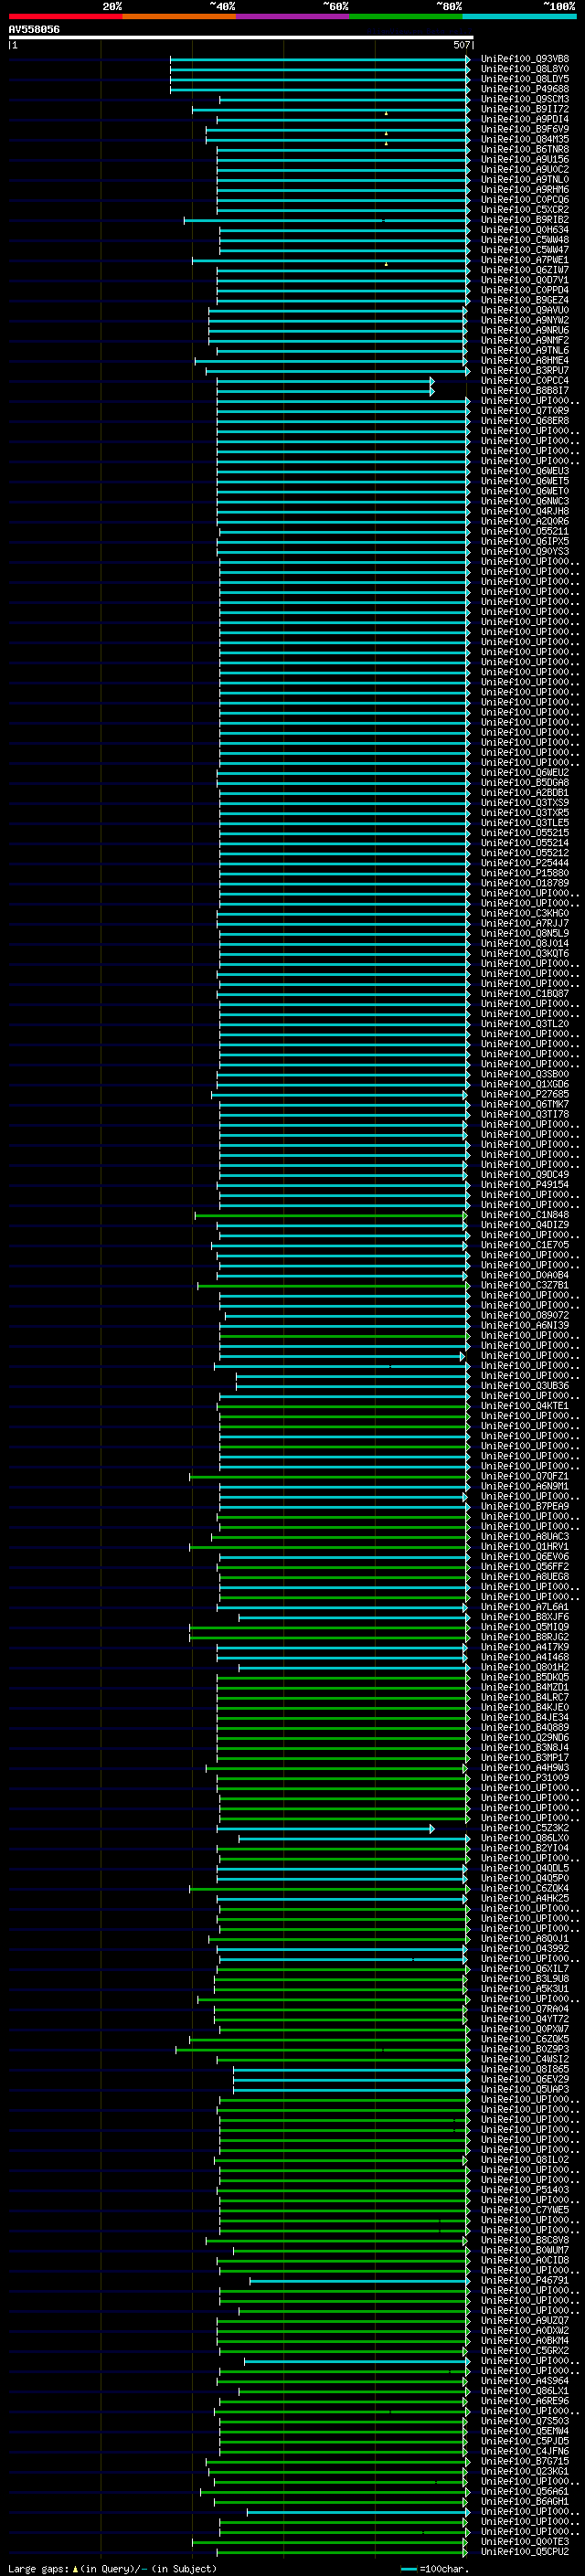Click the red 20% identity legend segment

click(x=65, y=16)
